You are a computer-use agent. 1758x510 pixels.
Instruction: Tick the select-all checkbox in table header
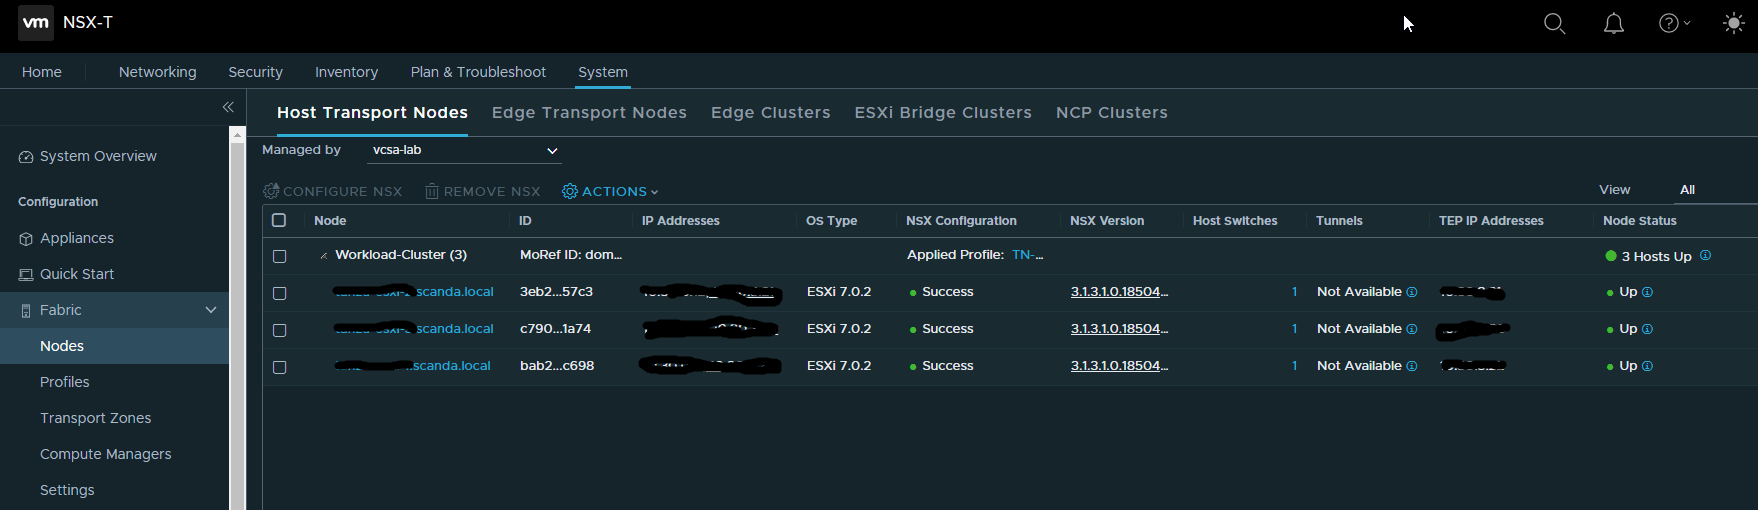point(279,220)
